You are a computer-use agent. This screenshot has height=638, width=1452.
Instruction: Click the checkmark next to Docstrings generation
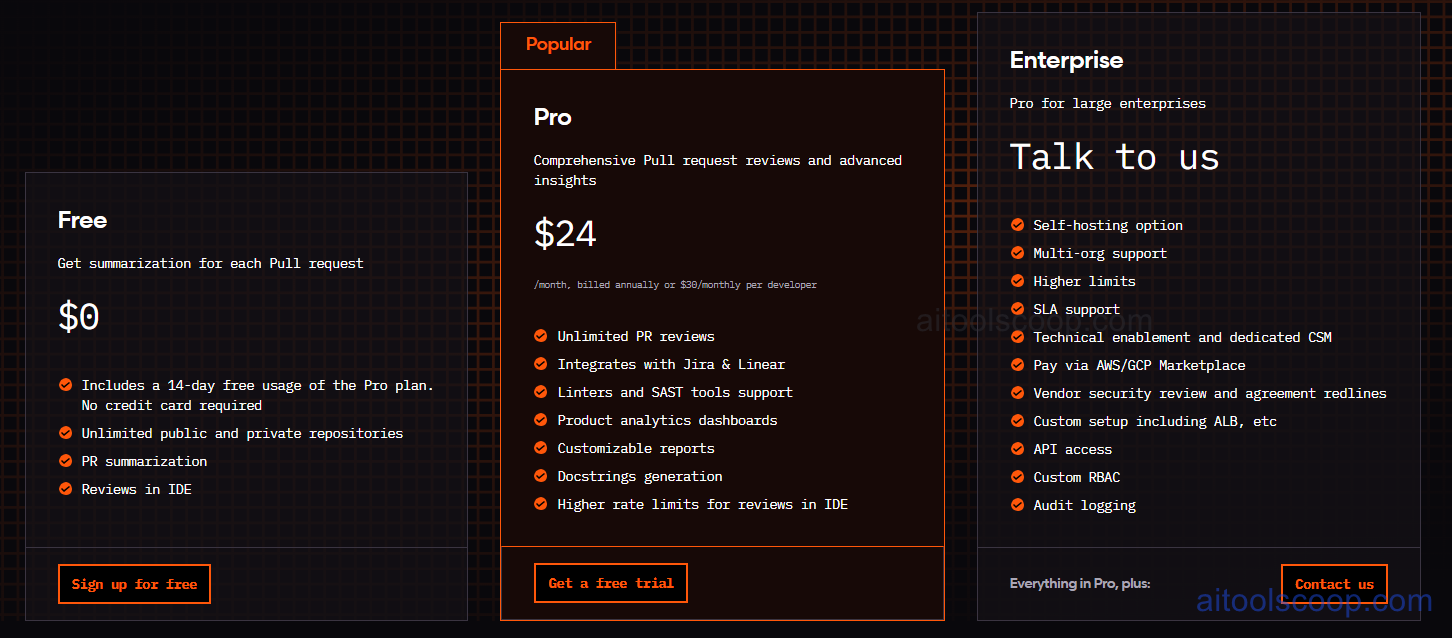point(540,476)
